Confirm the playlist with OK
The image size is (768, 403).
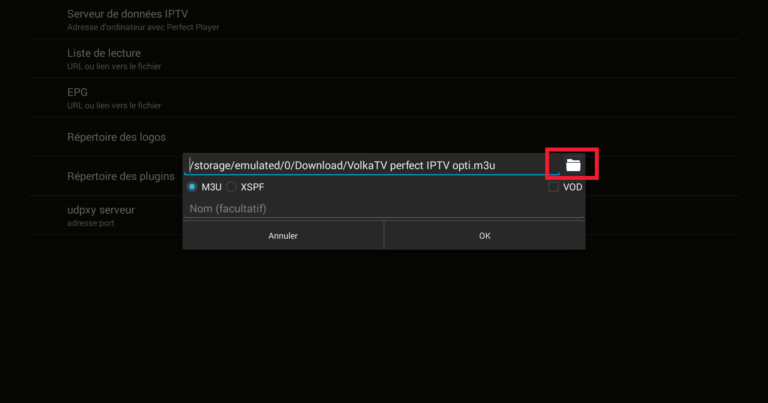pyautogui.click(x=484, y=236)
